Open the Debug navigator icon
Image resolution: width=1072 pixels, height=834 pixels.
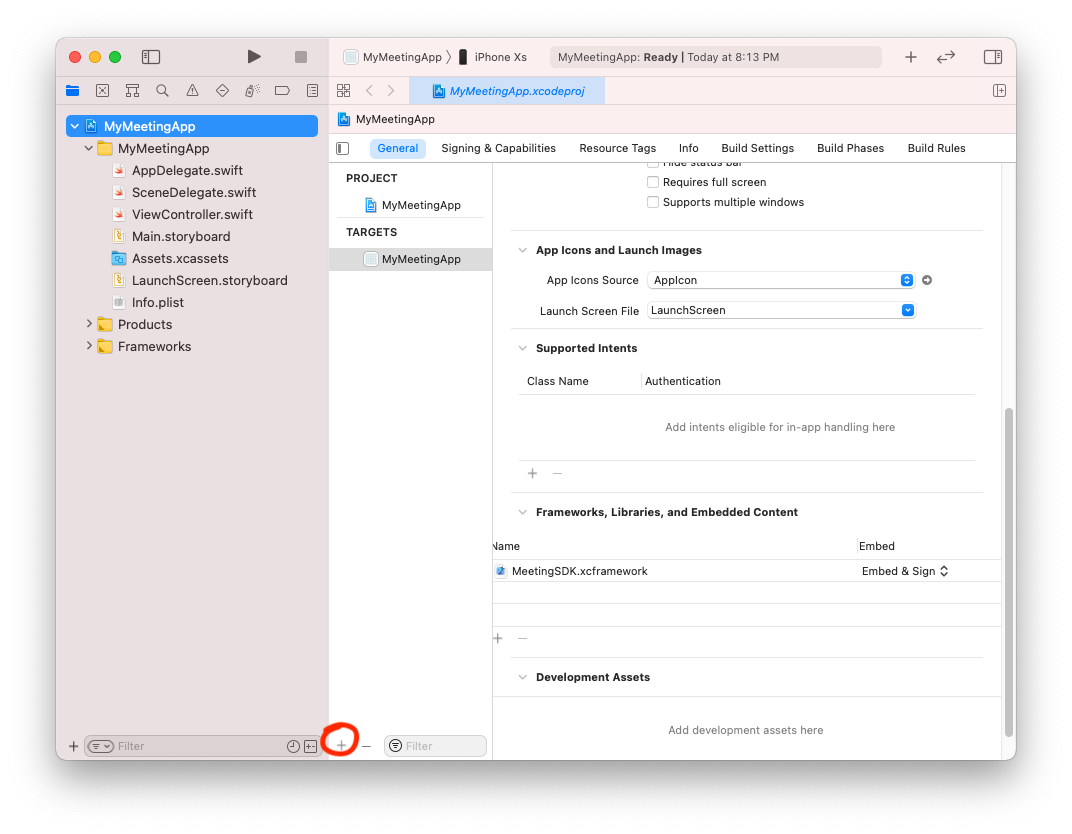252,90
